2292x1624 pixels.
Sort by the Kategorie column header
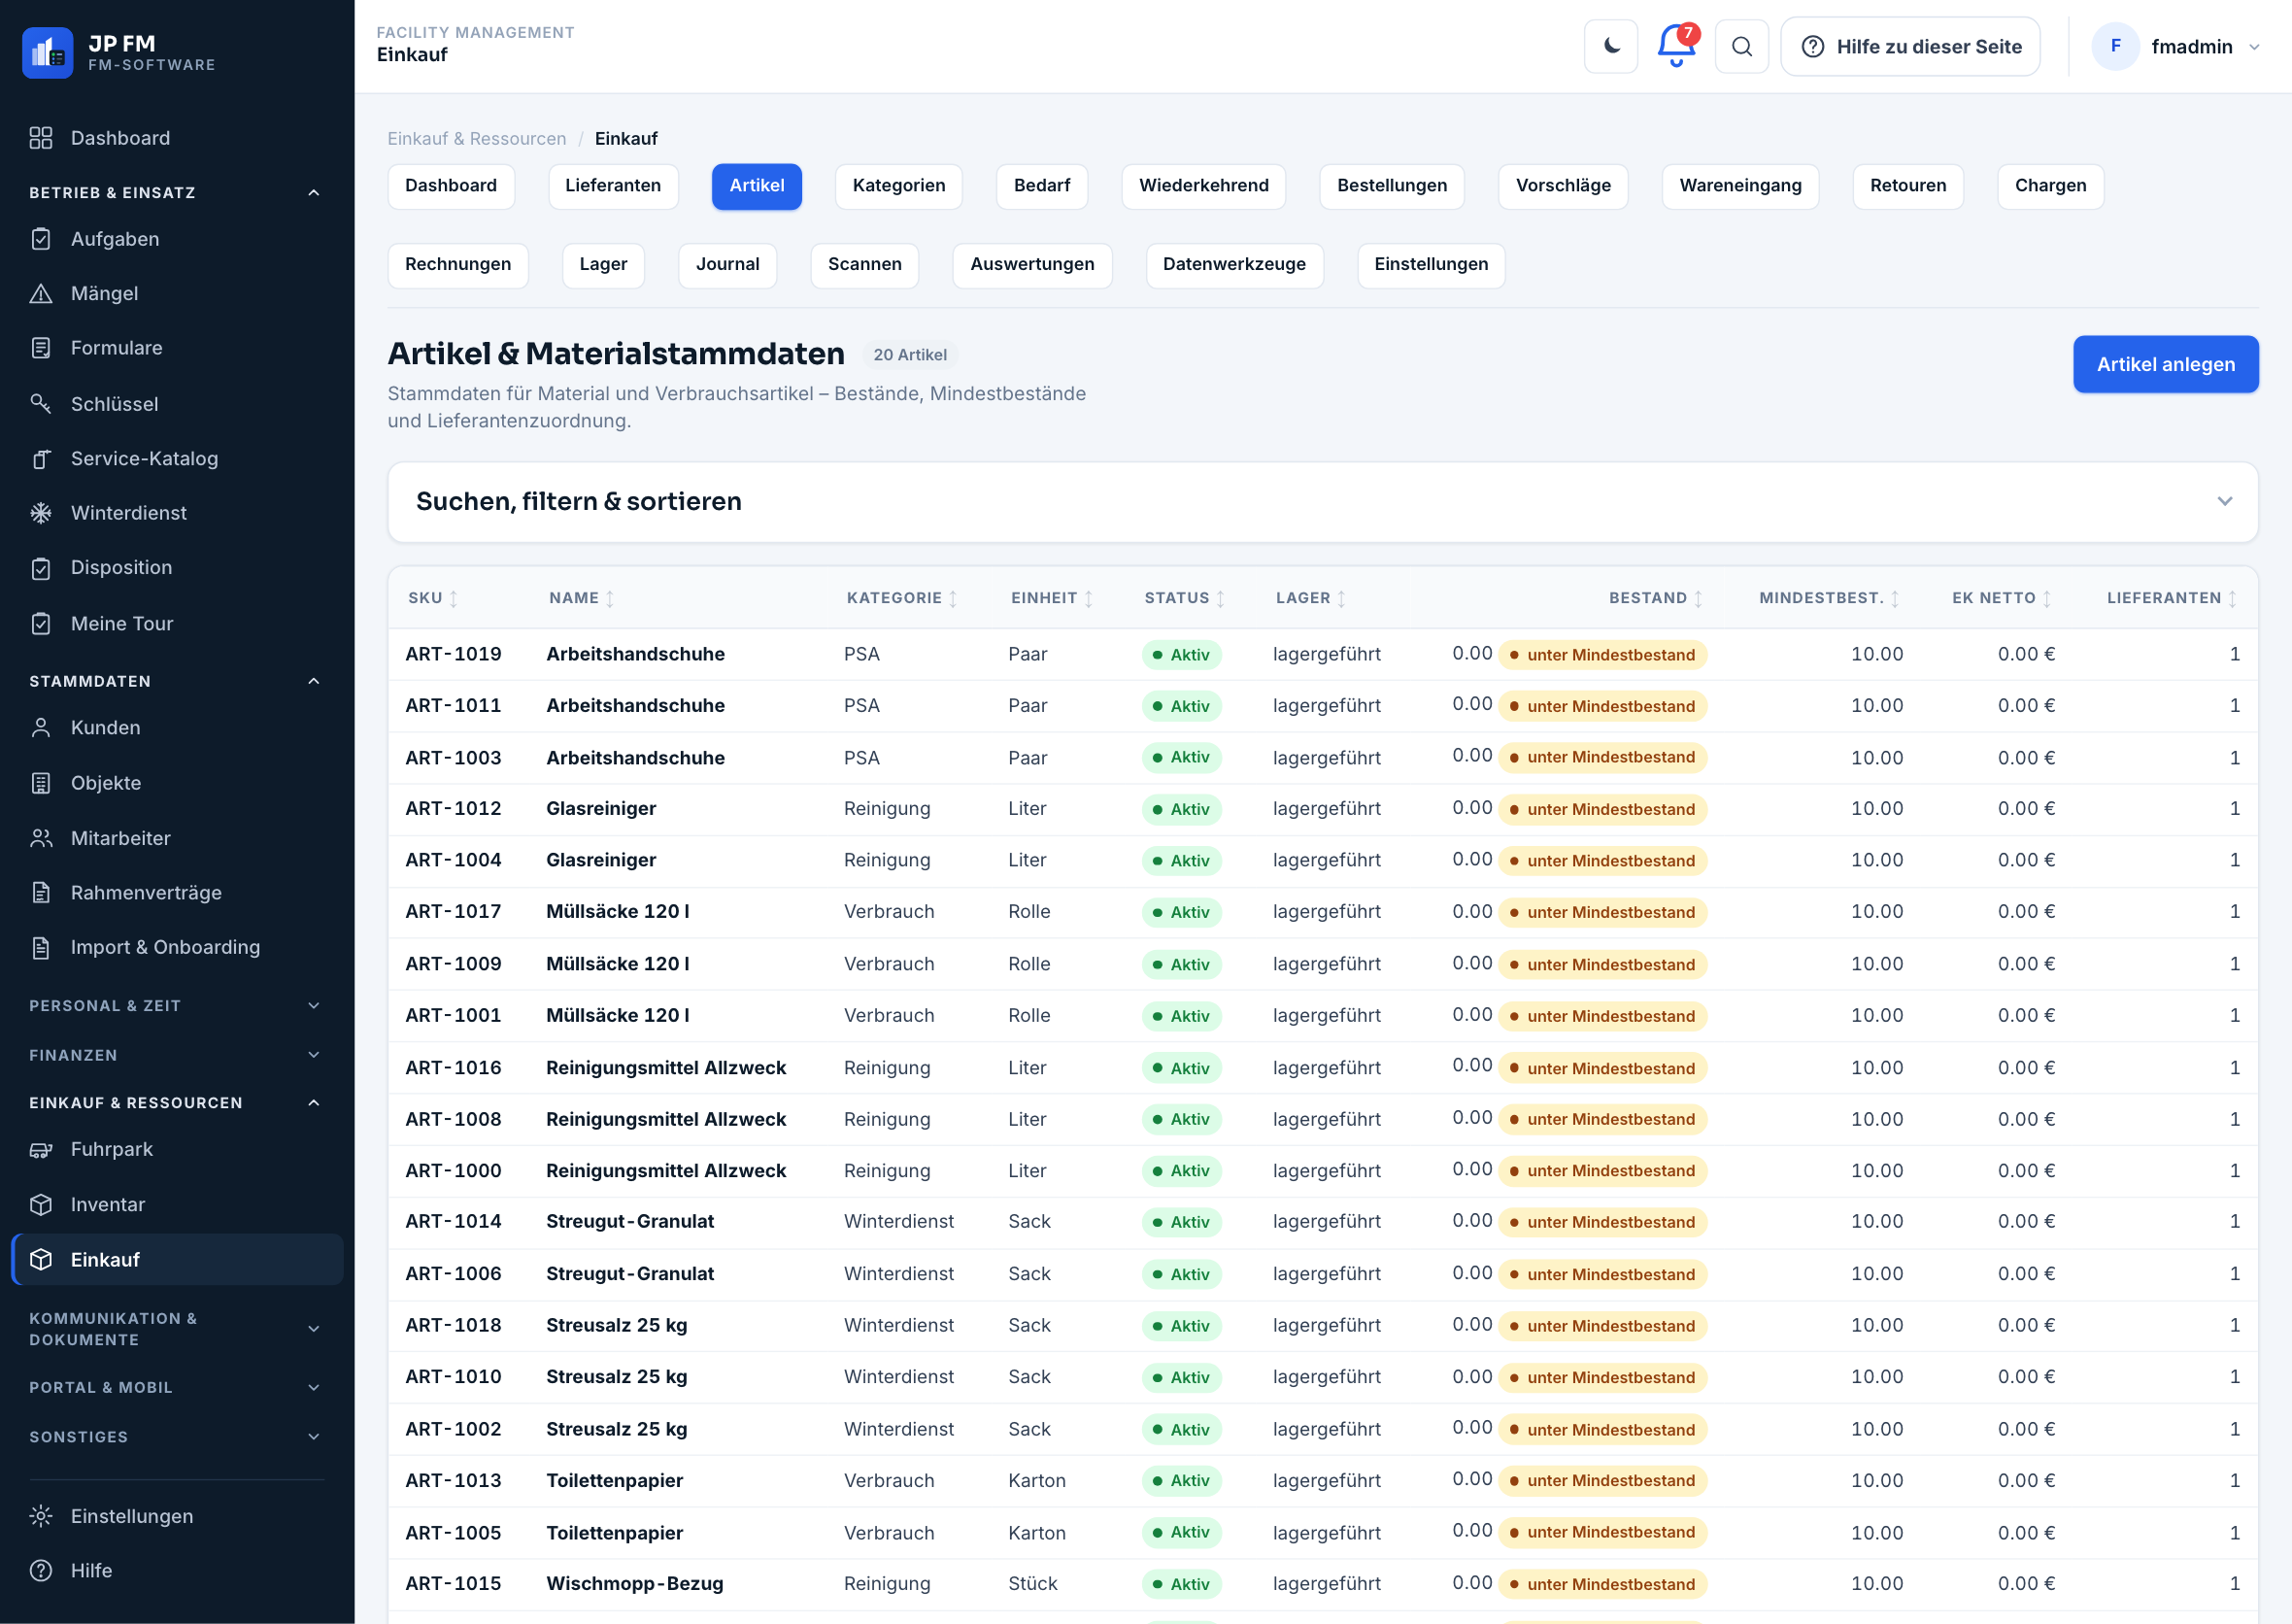tap(902, 598)
